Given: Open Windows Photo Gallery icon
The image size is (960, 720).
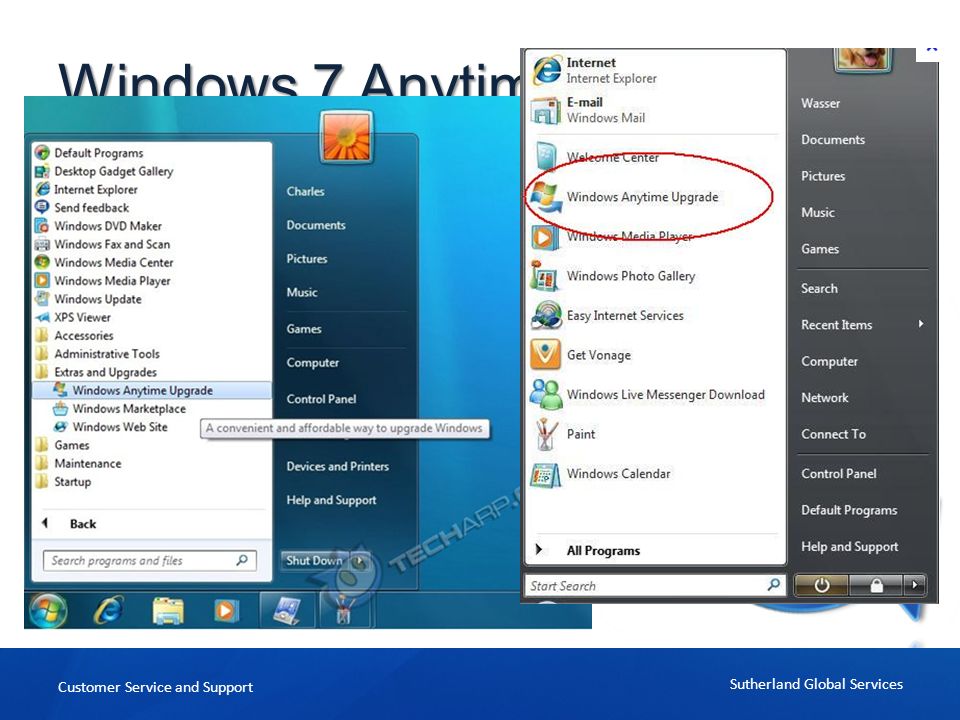Looking at the screenshot, I should (x=544, y=276).
